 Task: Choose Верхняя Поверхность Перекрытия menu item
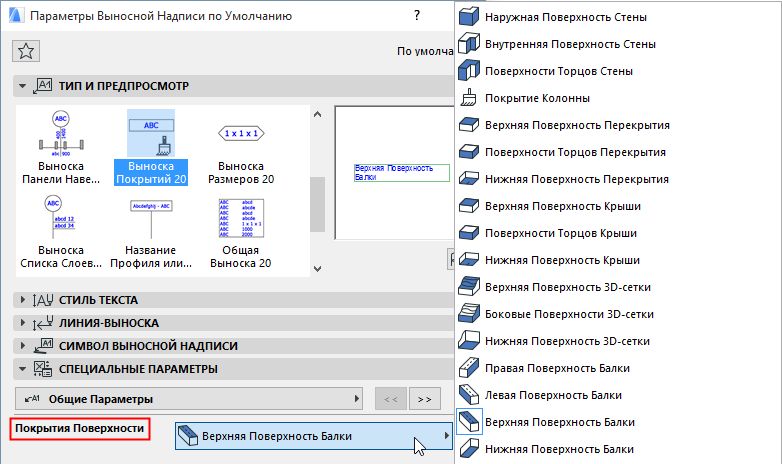[x=618, y=125]
